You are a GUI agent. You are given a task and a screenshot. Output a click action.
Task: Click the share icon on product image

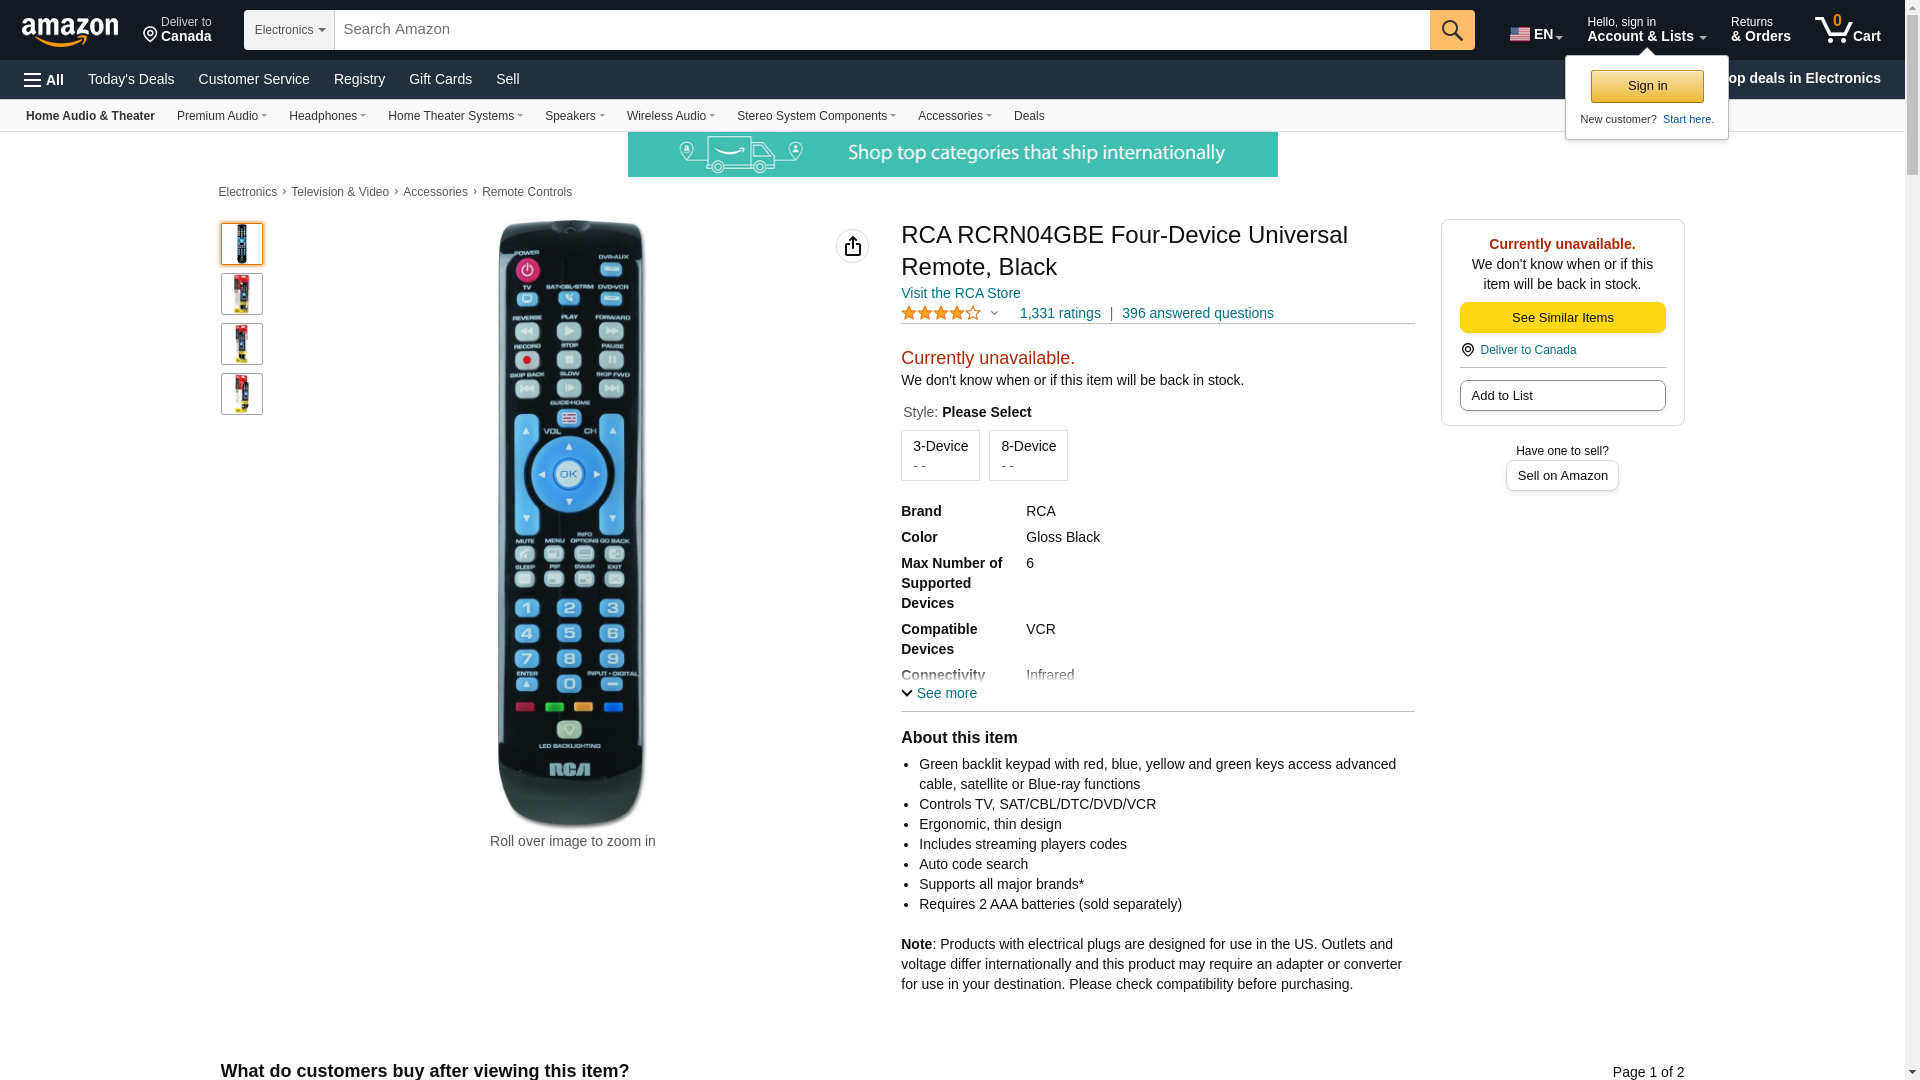click(852, 246)
